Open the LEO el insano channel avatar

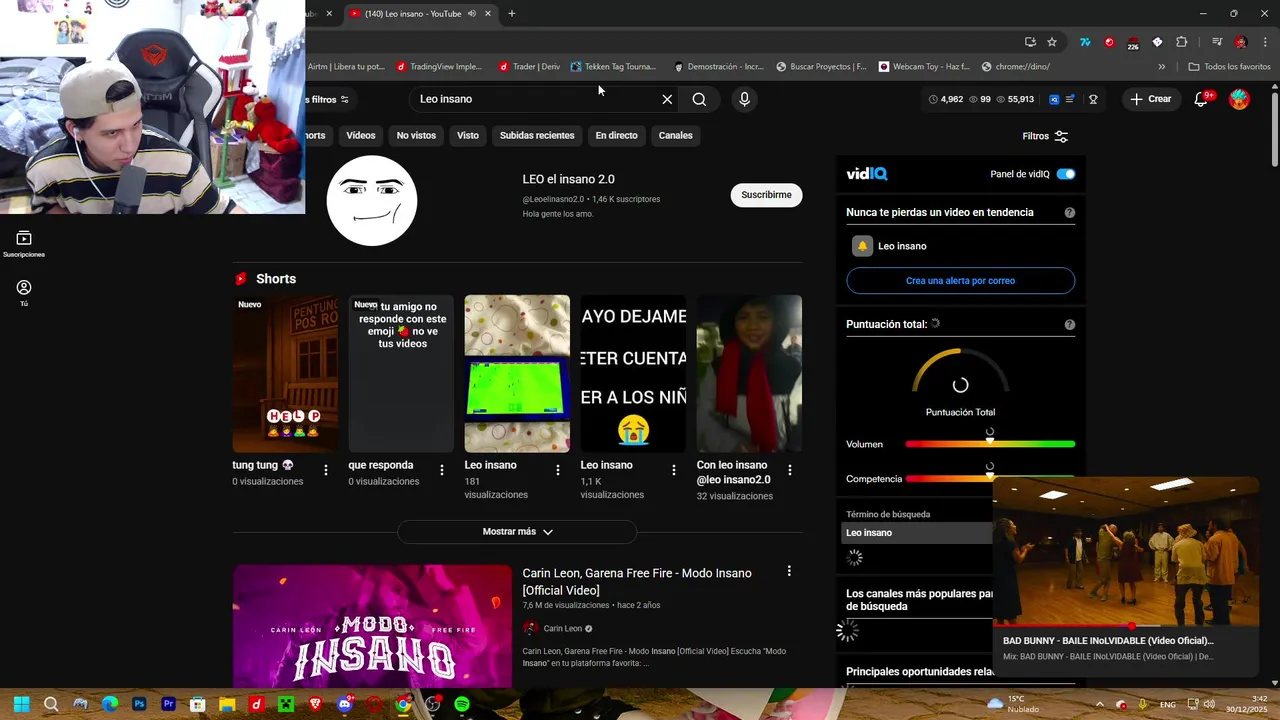(372, 200)
